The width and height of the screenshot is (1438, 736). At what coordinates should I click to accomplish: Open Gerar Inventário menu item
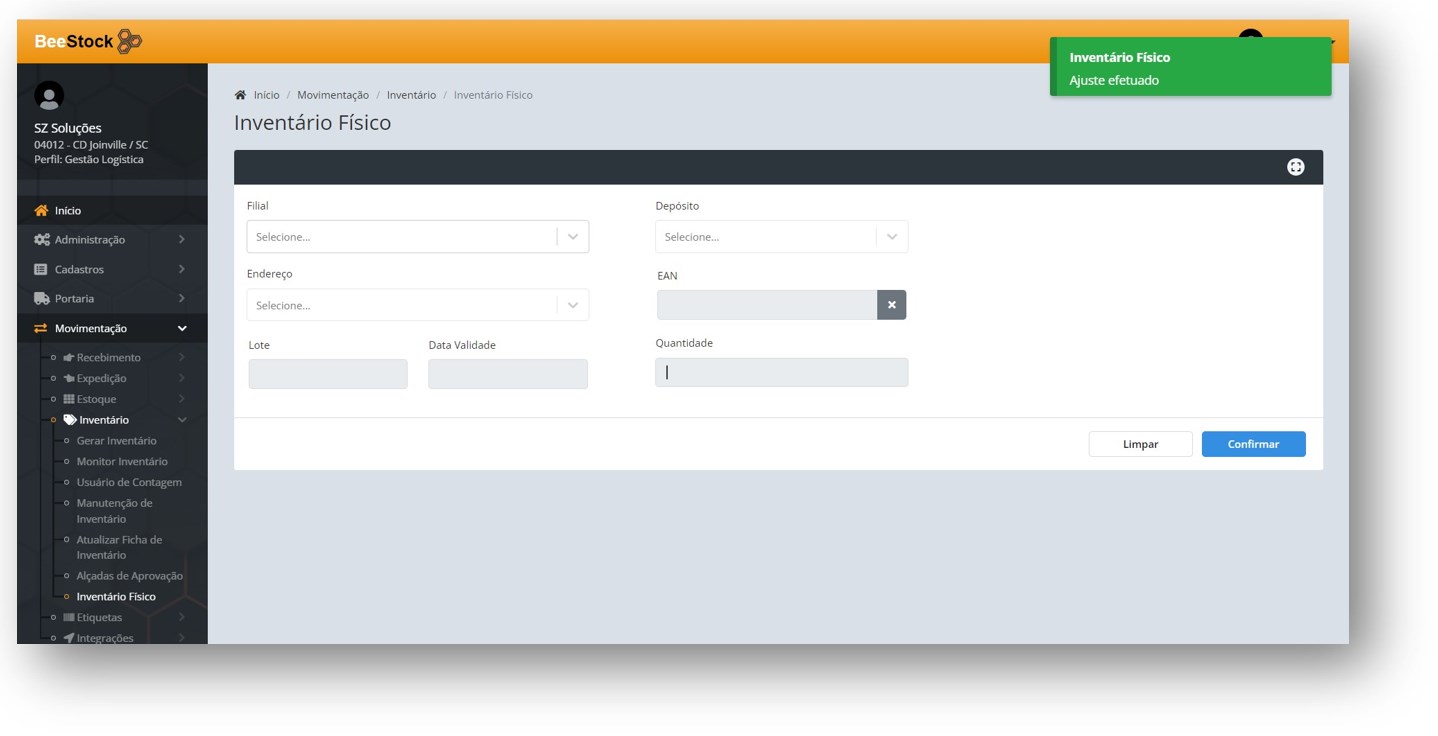tap(116, 441)
